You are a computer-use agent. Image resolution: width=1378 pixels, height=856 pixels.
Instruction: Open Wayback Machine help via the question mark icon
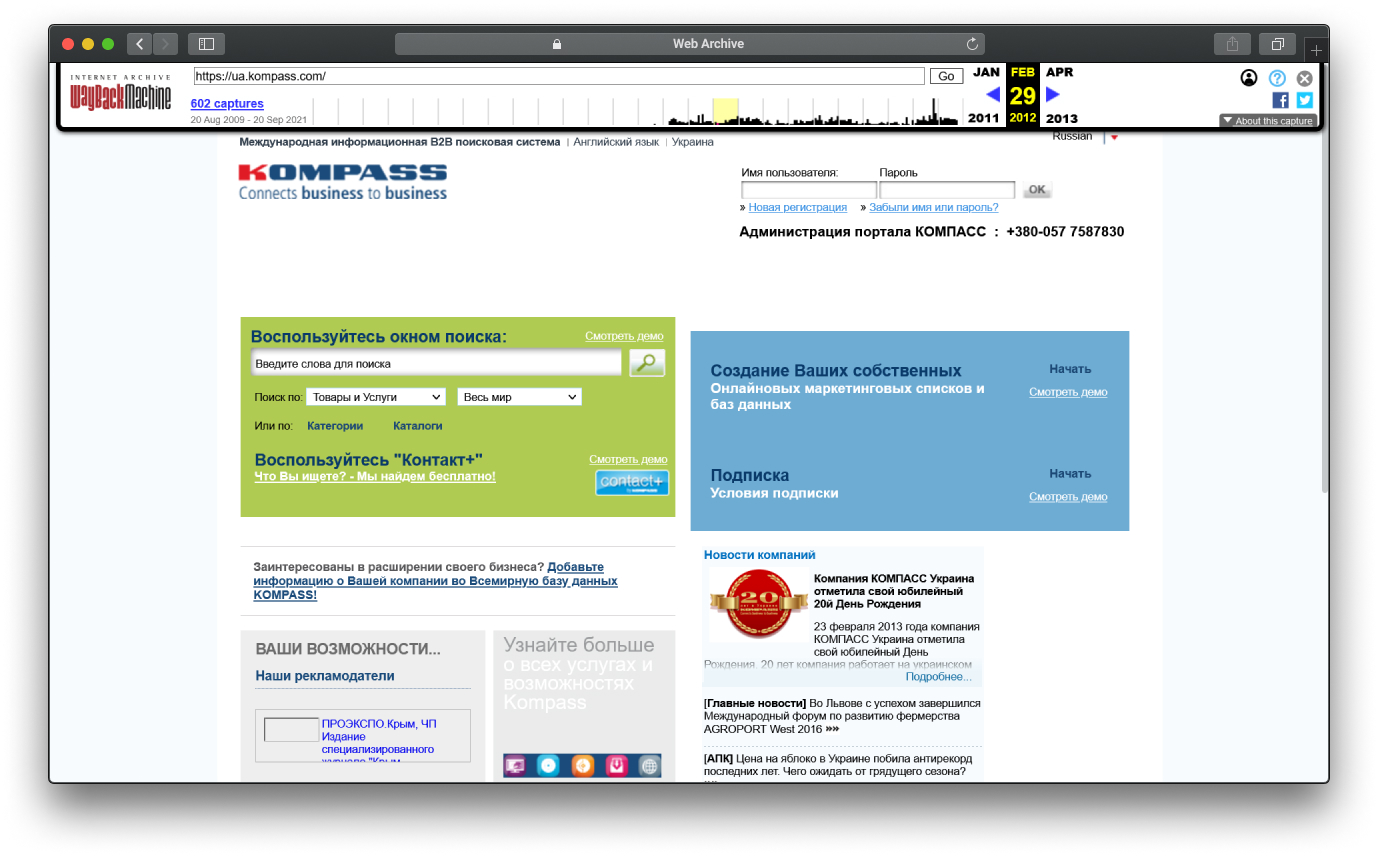(x=1276, y=77)
